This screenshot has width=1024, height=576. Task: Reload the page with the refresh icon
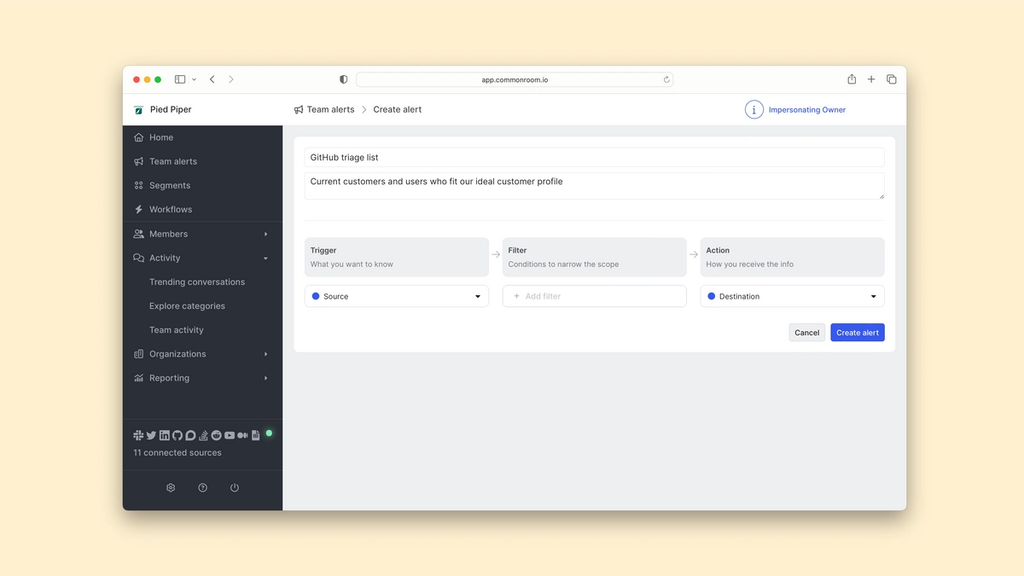[x=666, y=80]
